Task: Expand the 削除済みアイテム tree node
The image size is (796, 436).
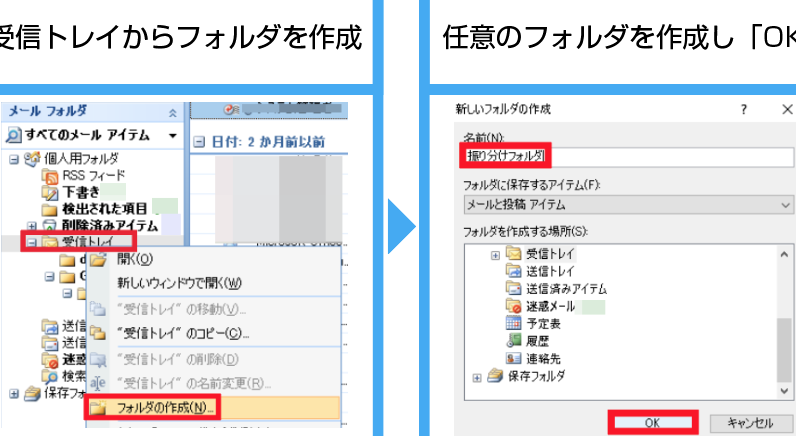Action: (32, 225)
